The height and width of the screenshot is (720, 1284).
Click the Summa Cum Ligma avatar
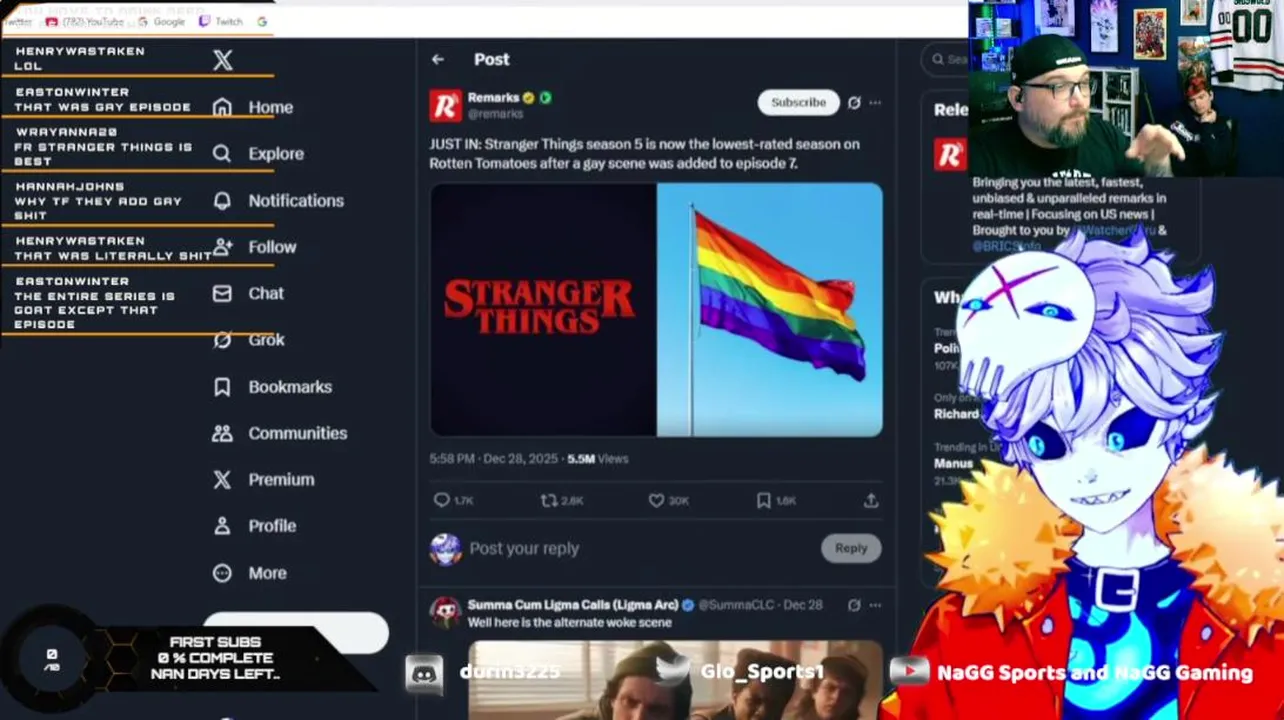(446, 613)
